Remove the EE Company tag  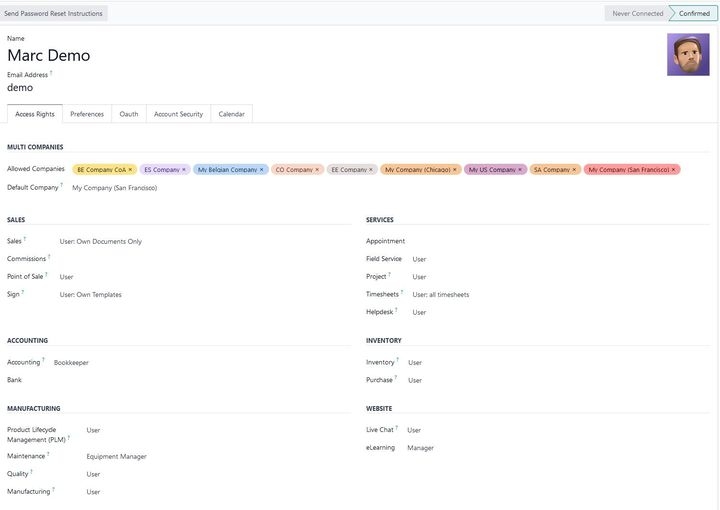tap(371, 170)
